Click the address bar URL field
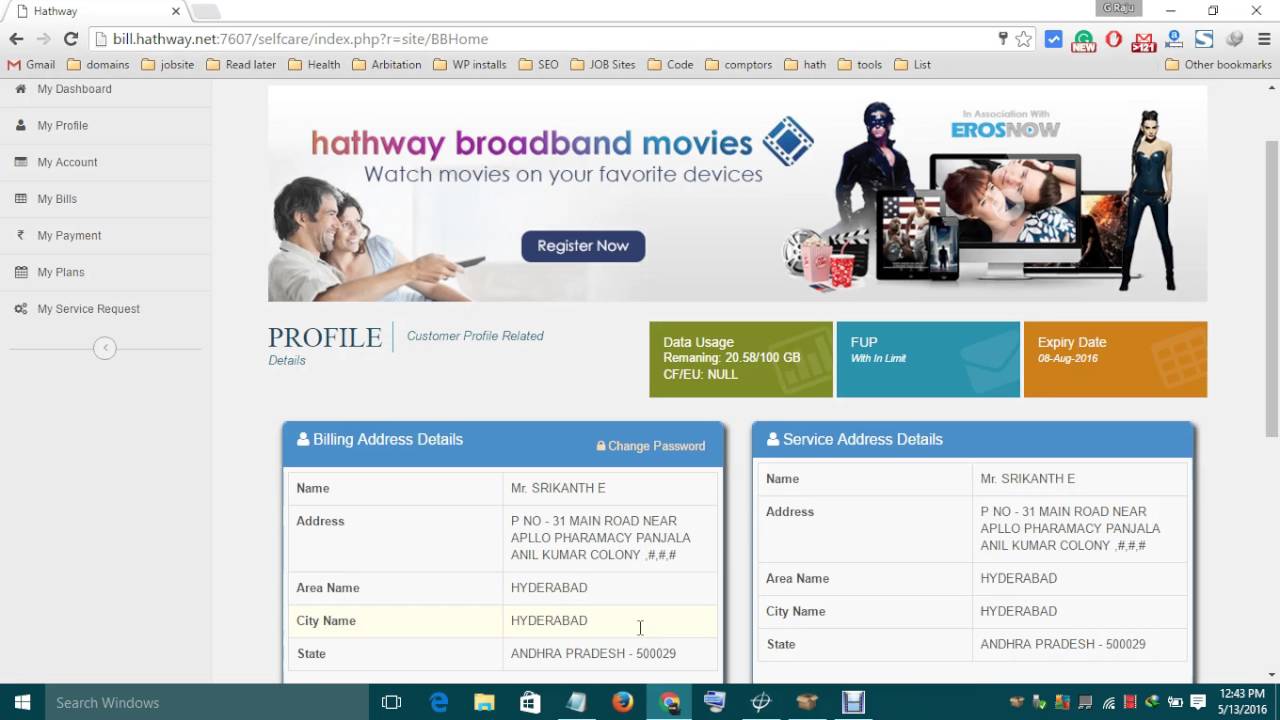This screenshot has width=1280, height=720. pyautogui.click(x=550, y=39)
